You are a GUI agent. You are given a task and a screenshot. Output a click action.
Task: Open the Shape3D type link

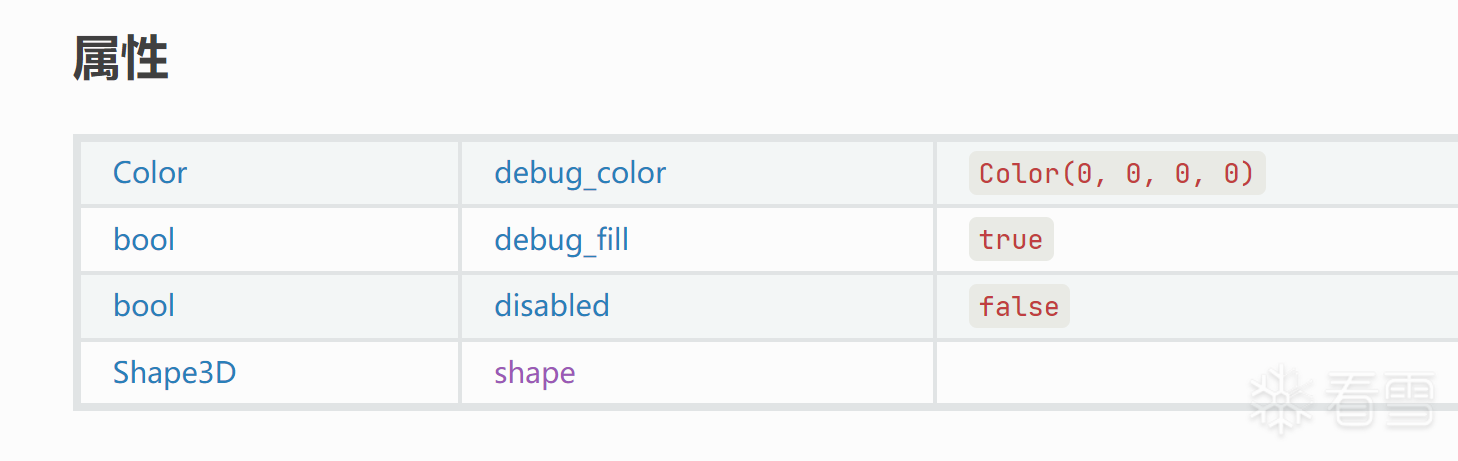tap(174, 373)
